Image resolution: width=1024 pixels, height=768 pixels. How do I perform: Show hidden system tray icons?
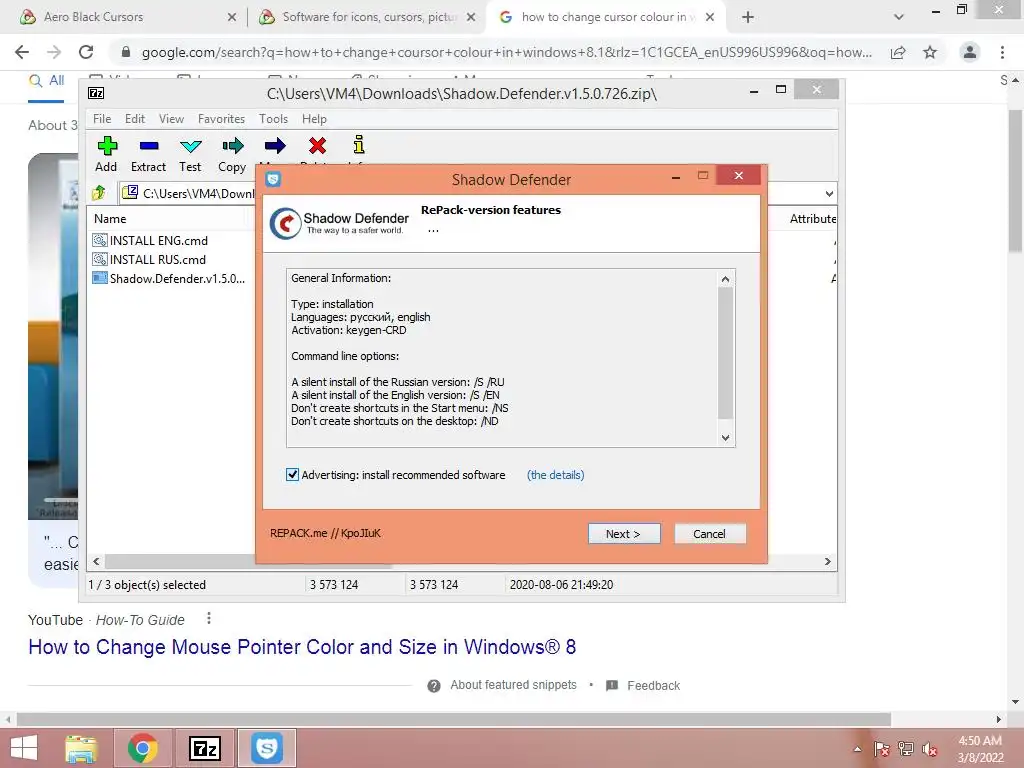click(x=857, y=749)
